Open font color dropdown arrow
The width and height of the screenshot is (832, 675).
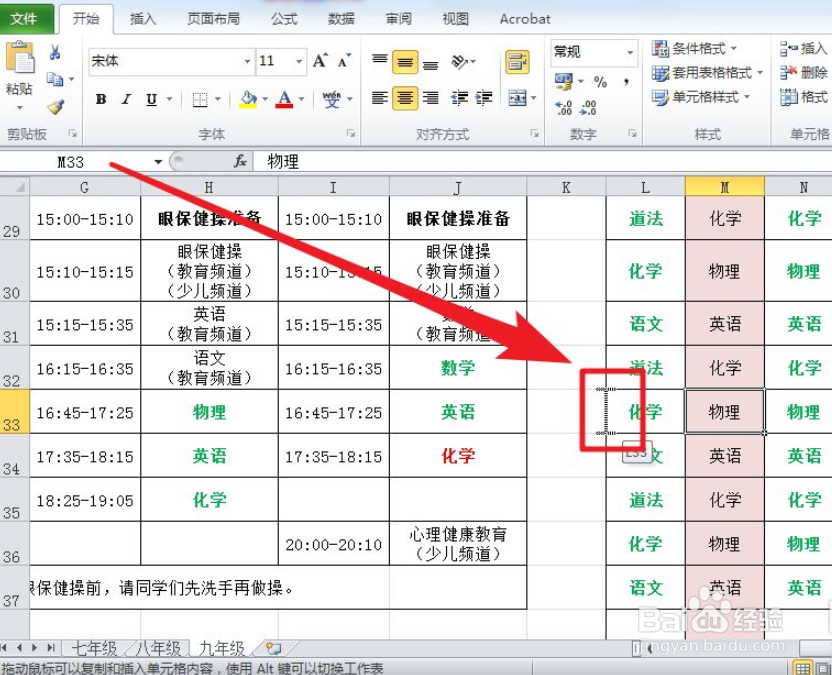(301, 99)
